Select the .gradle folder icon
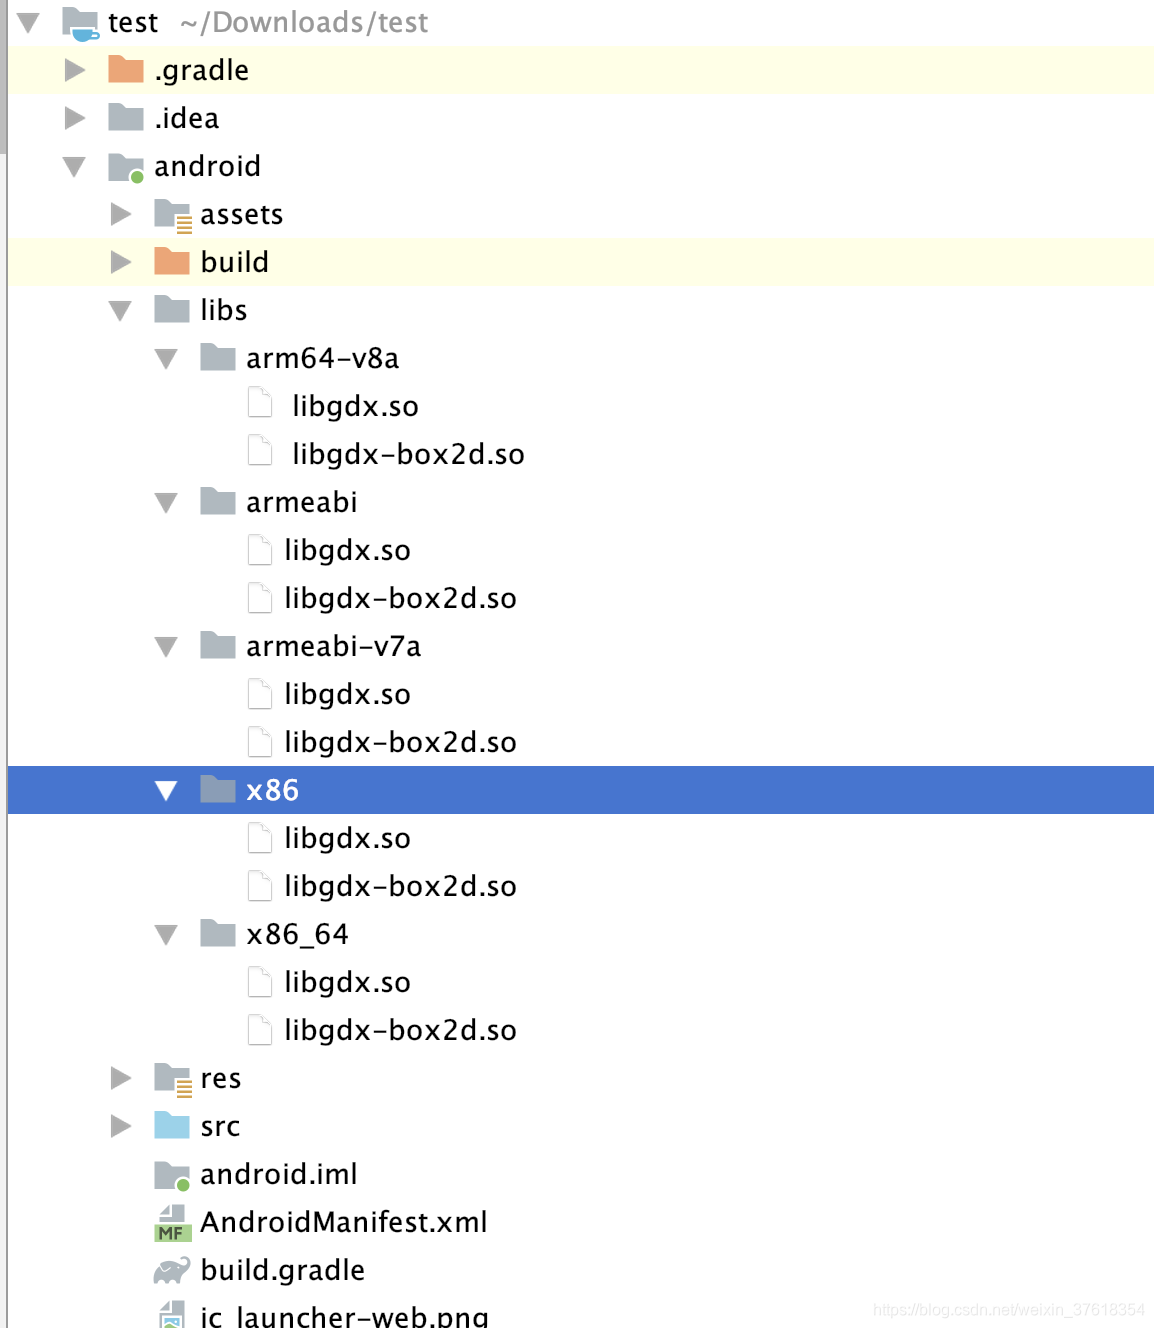The height and width of the screenshot is (1328, 1154). click(x=124, y=69)
